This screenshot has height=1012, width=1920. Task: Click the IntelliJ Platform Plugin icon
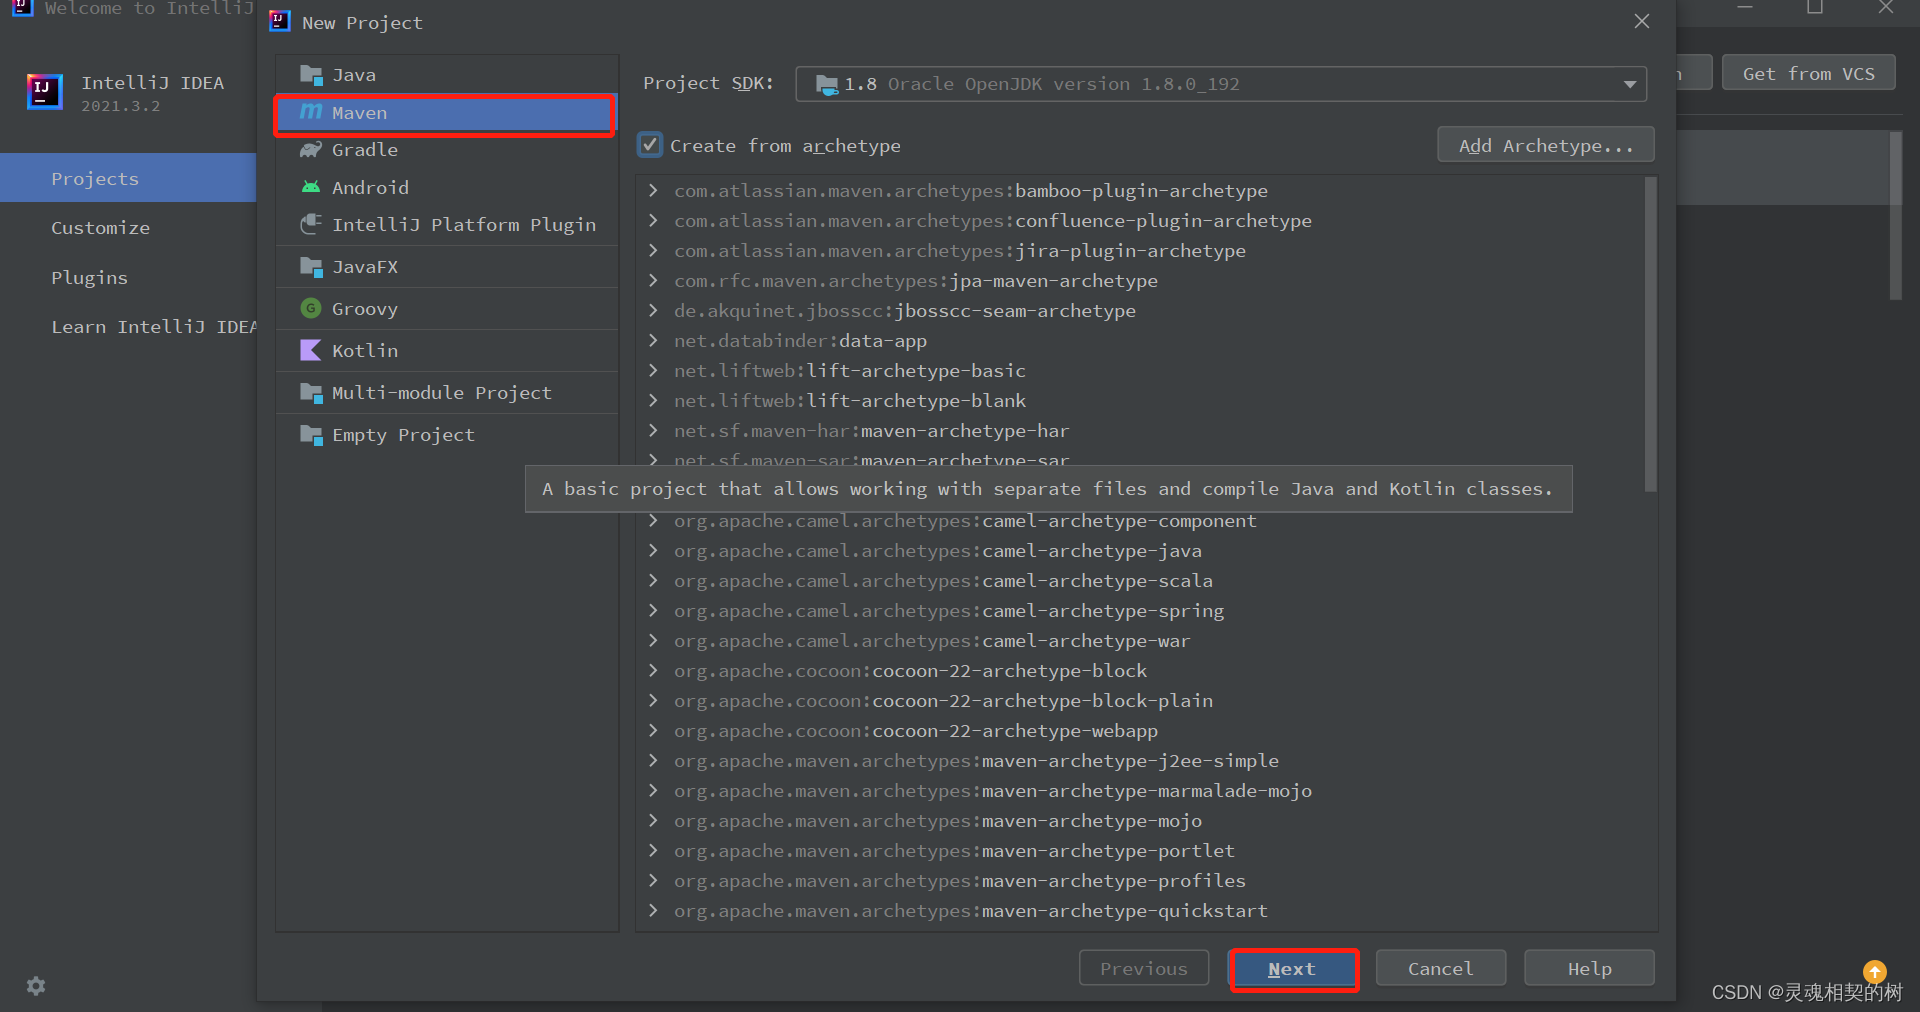coord(311,224)
